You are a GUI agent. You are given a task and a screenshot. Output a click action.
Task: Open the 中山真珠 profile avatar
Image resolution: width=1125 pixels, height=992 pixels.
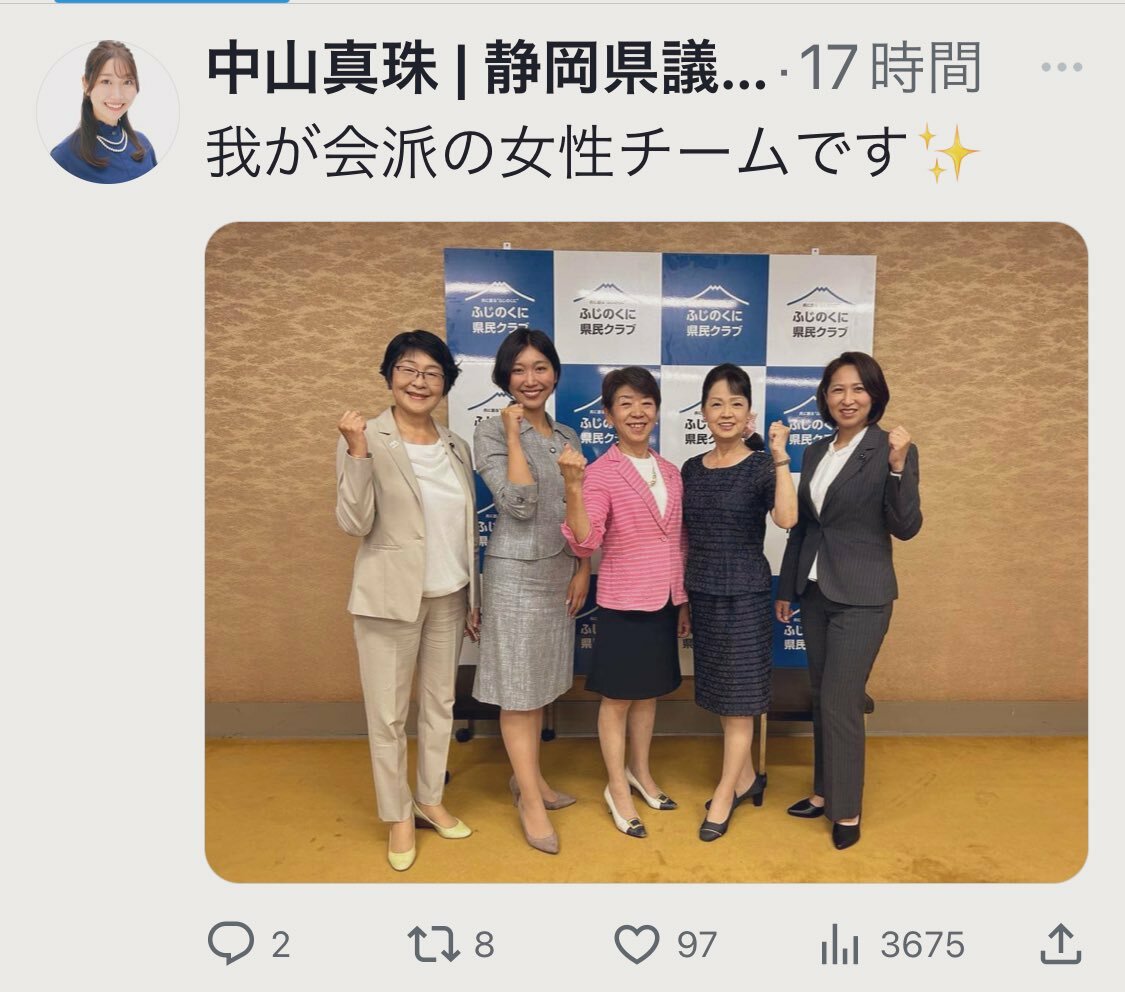(x=108, y=112)
